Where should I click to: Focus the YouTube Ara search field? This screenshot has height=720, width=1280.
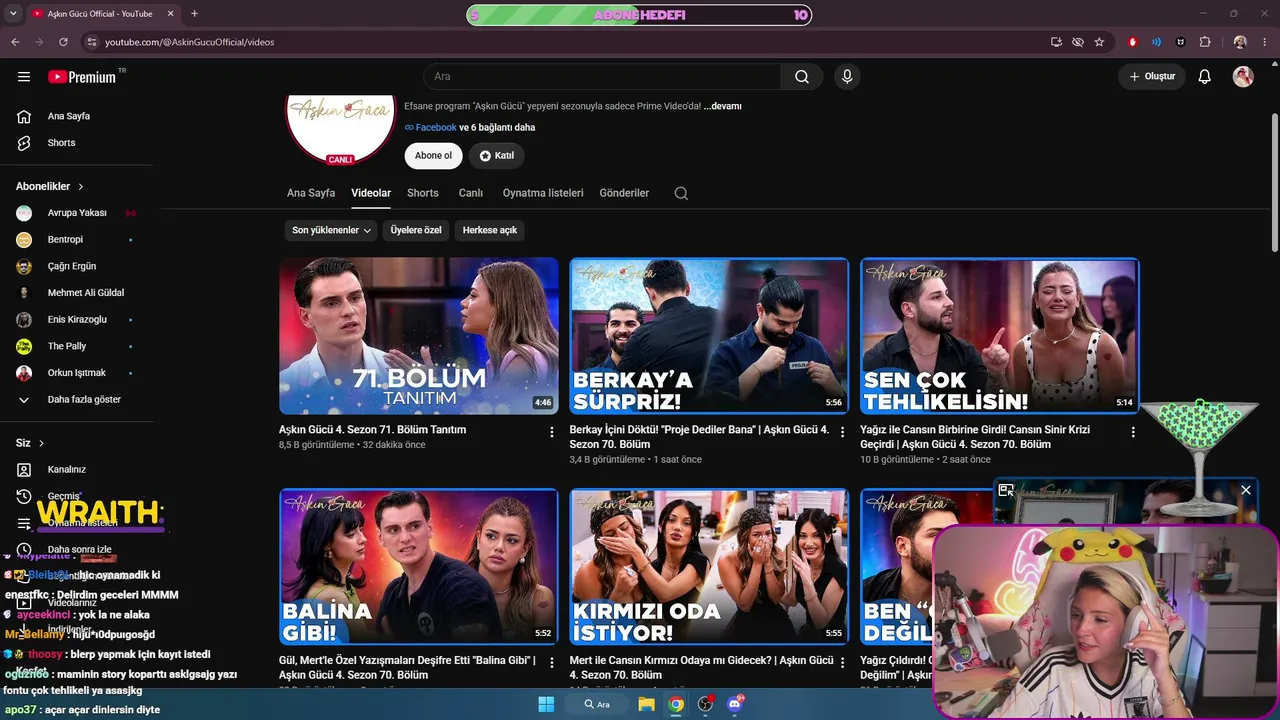tap(602, 77)
